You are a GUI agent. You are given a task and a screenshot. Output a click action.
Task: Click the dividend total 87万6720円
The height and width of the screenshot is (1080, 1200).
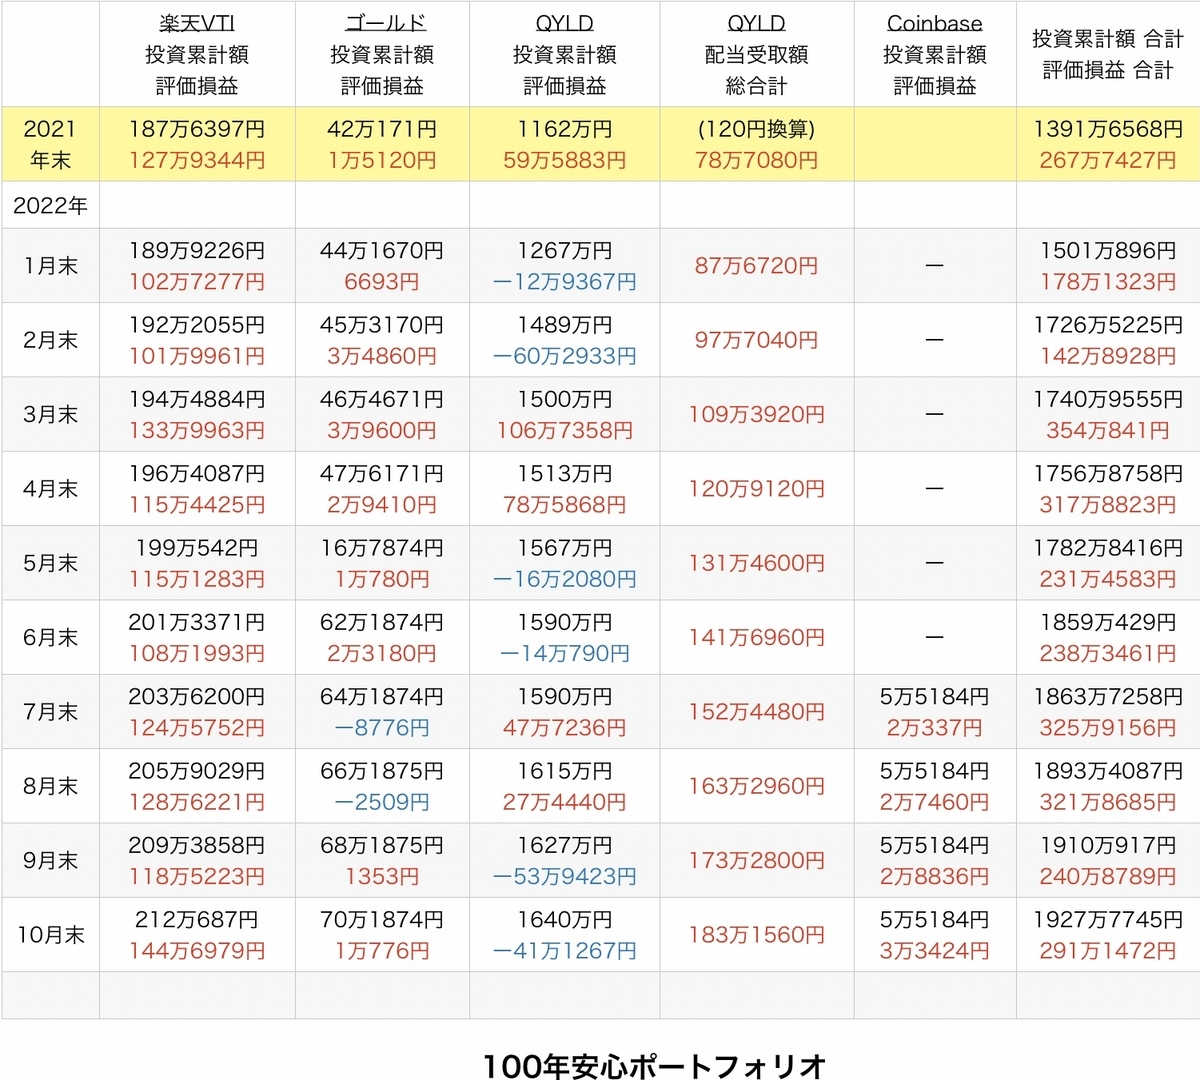tap(757, 266)
